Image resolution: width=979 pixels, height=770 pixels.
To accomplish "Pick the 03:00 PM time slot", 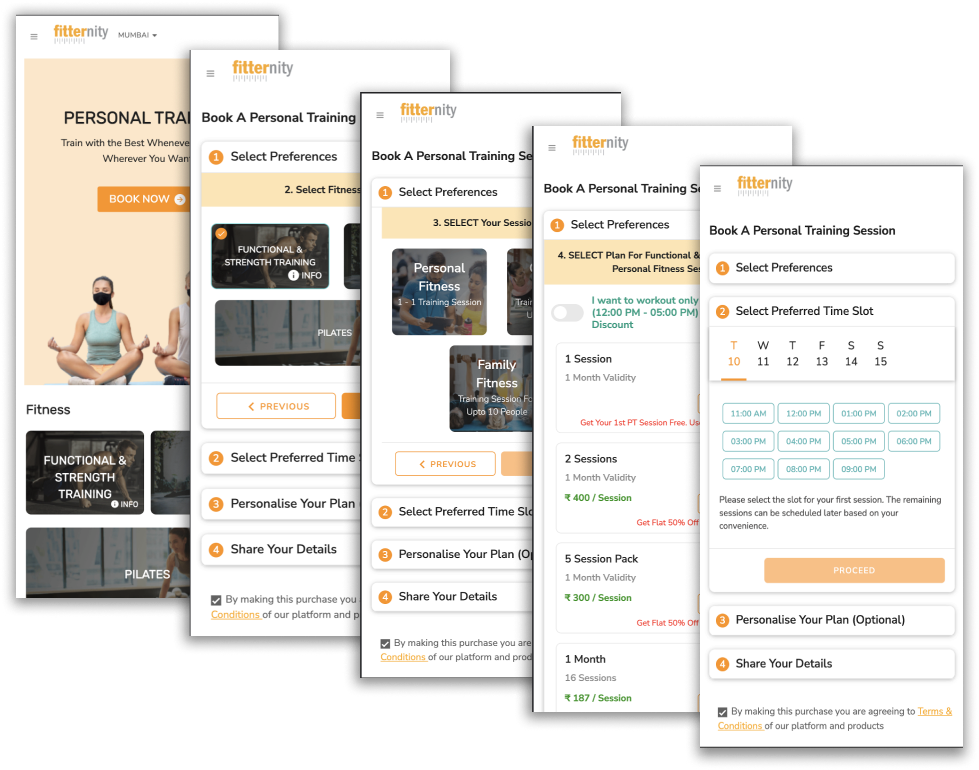I will (748, 442).
